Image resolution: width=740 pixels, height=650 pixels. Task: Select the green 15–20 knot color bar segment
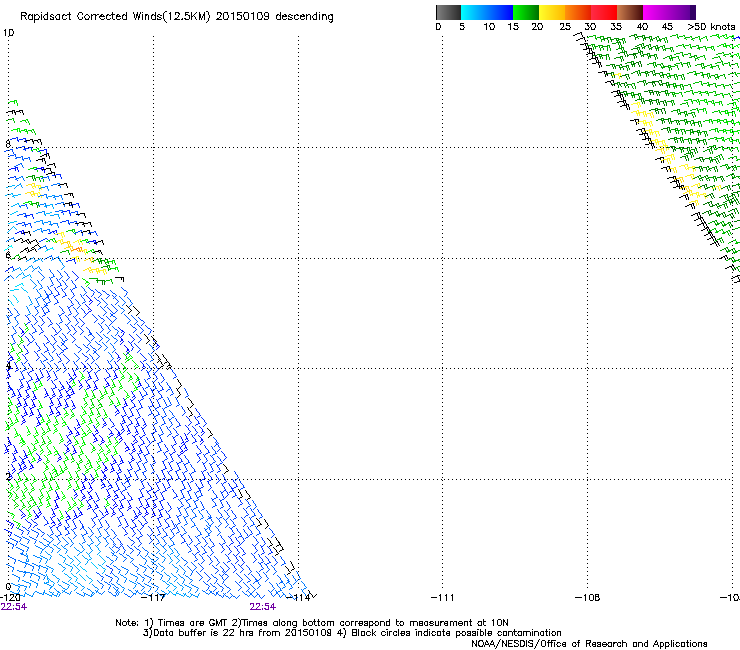click(526, 12)
